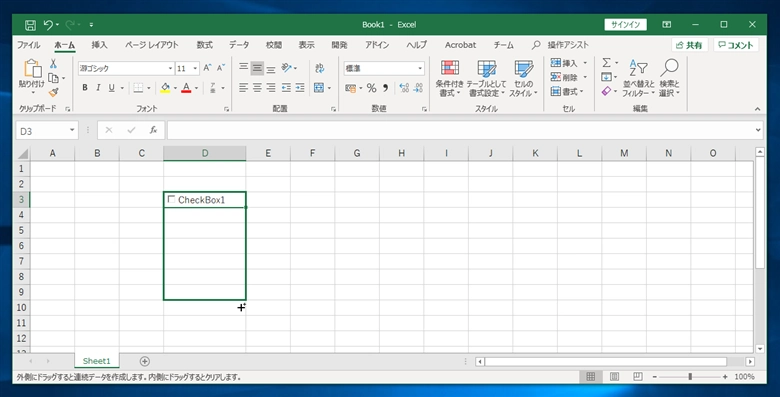Click the AutoSum sigma icon
Image resolution: width=780 pixels, height=397 pixels.
pos(606,63)
